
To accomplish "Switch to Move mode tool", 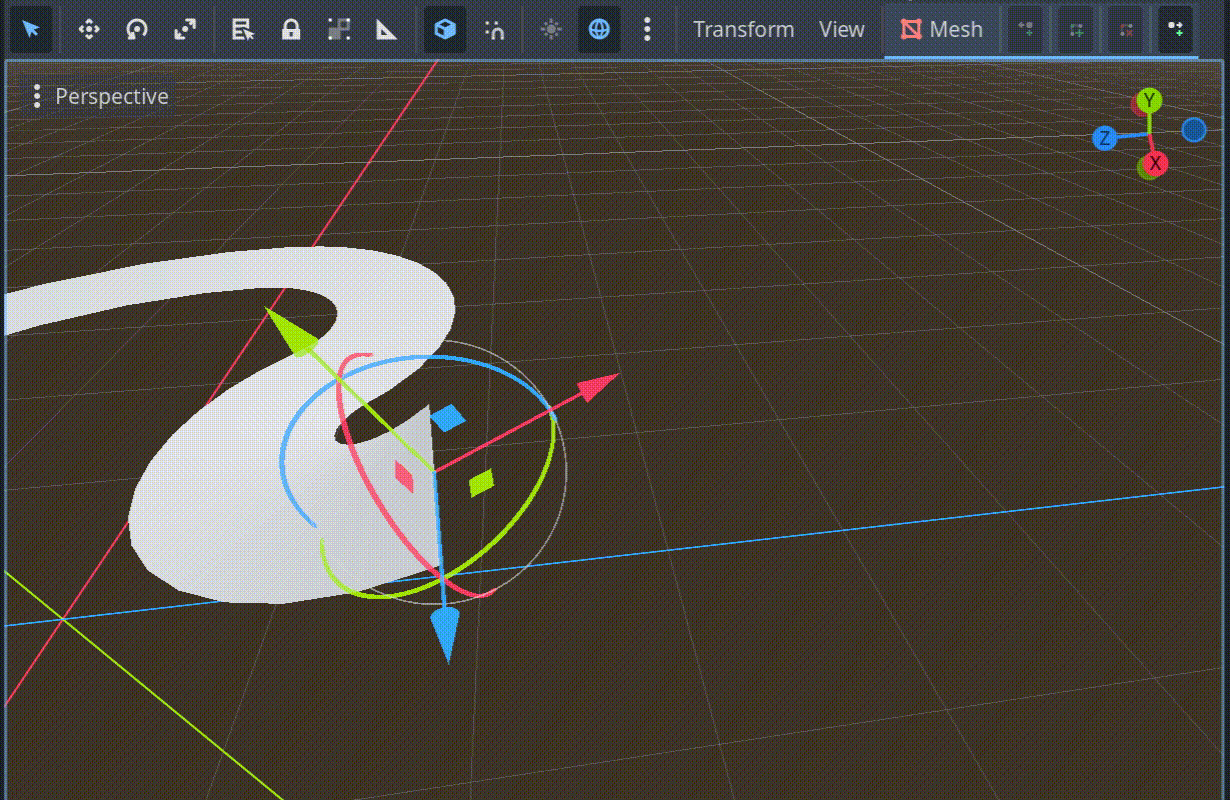I will [x=89, y=29].
